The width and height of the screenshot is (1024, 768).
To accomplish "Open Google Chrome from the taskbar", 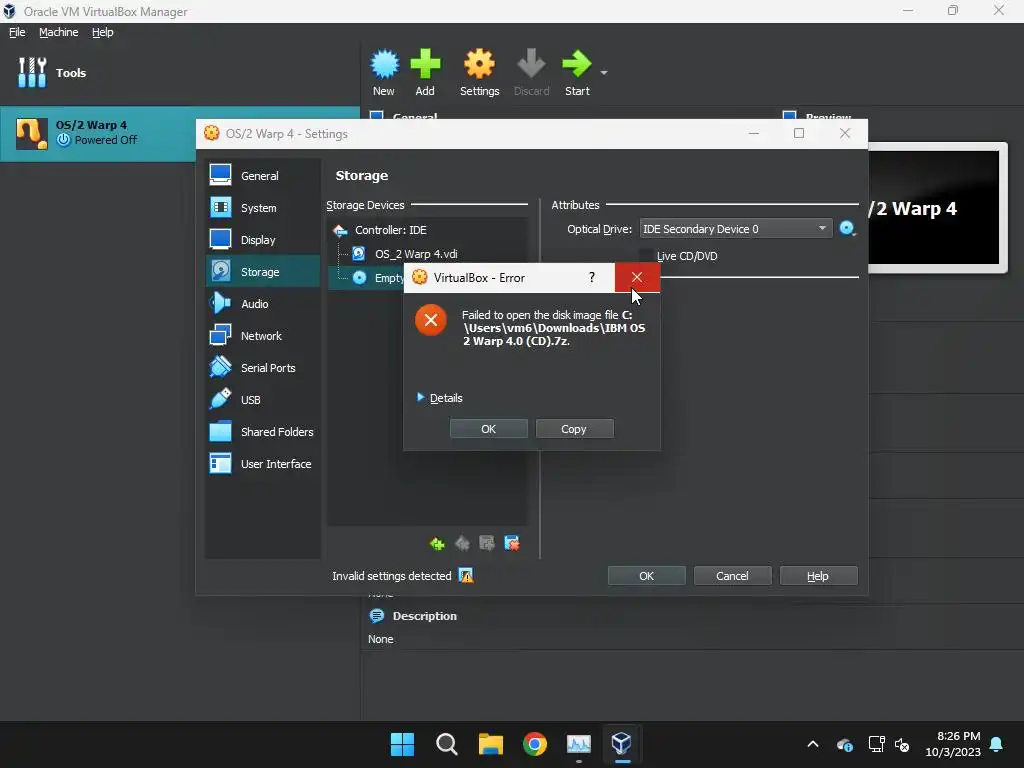I will (x=535, y=744).
